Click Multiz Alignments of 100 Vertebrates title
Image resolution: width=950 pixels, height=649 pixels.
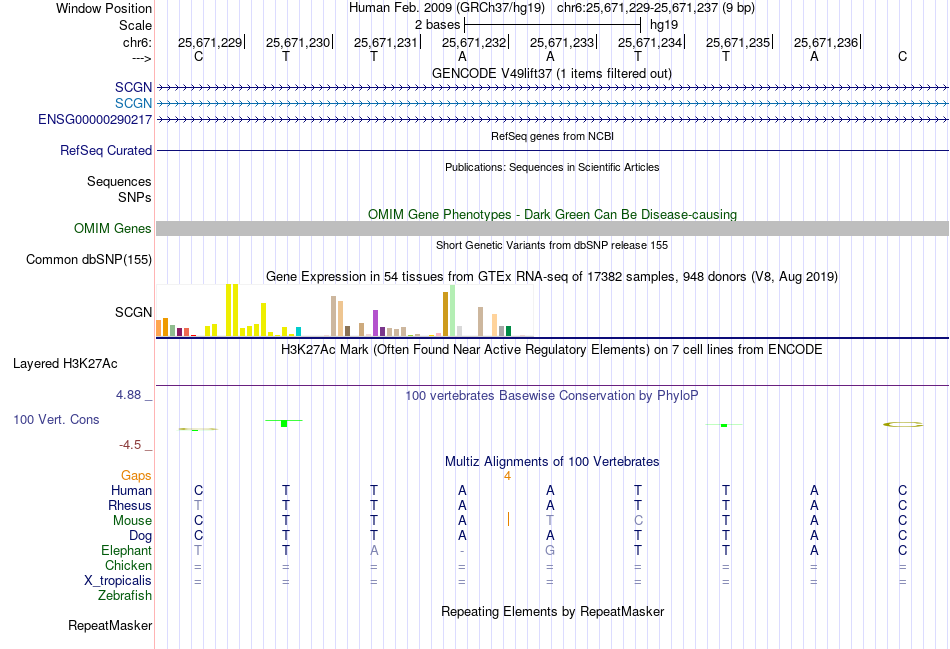coord(552,462)
